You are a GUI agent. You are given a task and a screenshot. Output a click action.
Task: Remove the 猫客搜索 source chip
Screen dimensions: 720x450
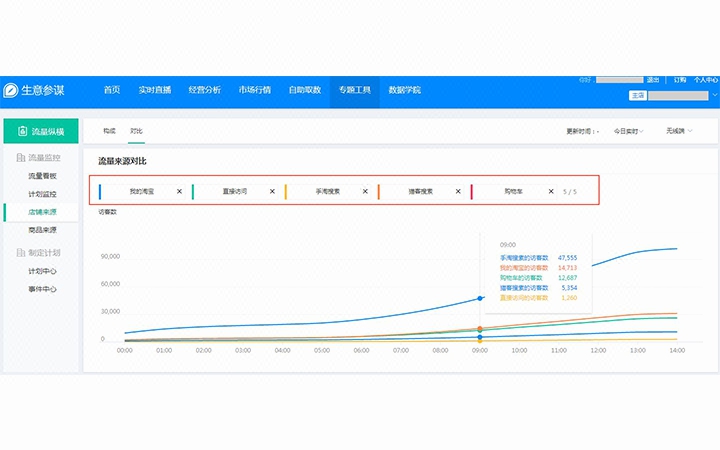point(458,191)
